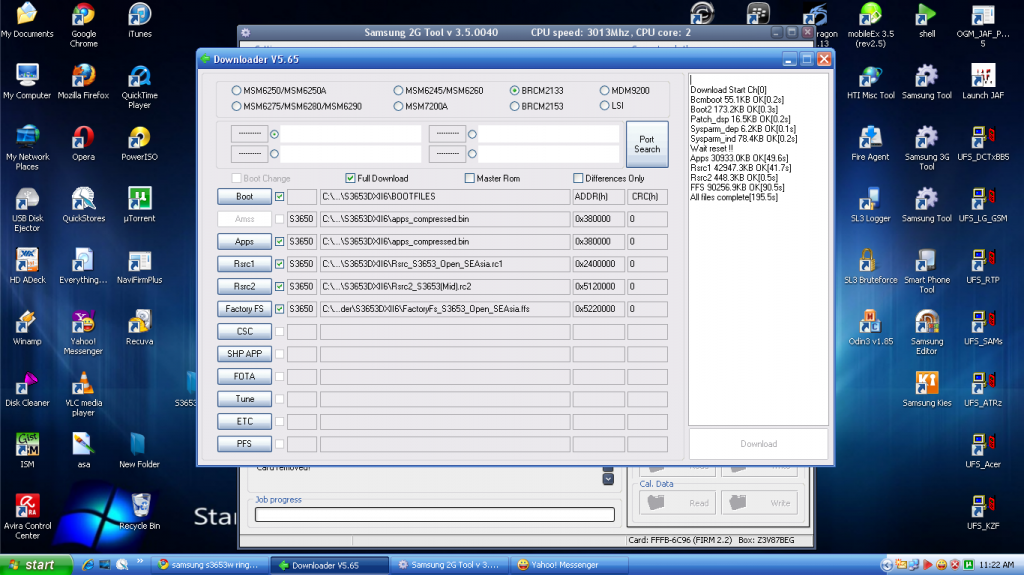Open the HTI Misc Tool icon
Image resolution: width=1024 pixels, height=575 pixels.
[x=871, y=82]
